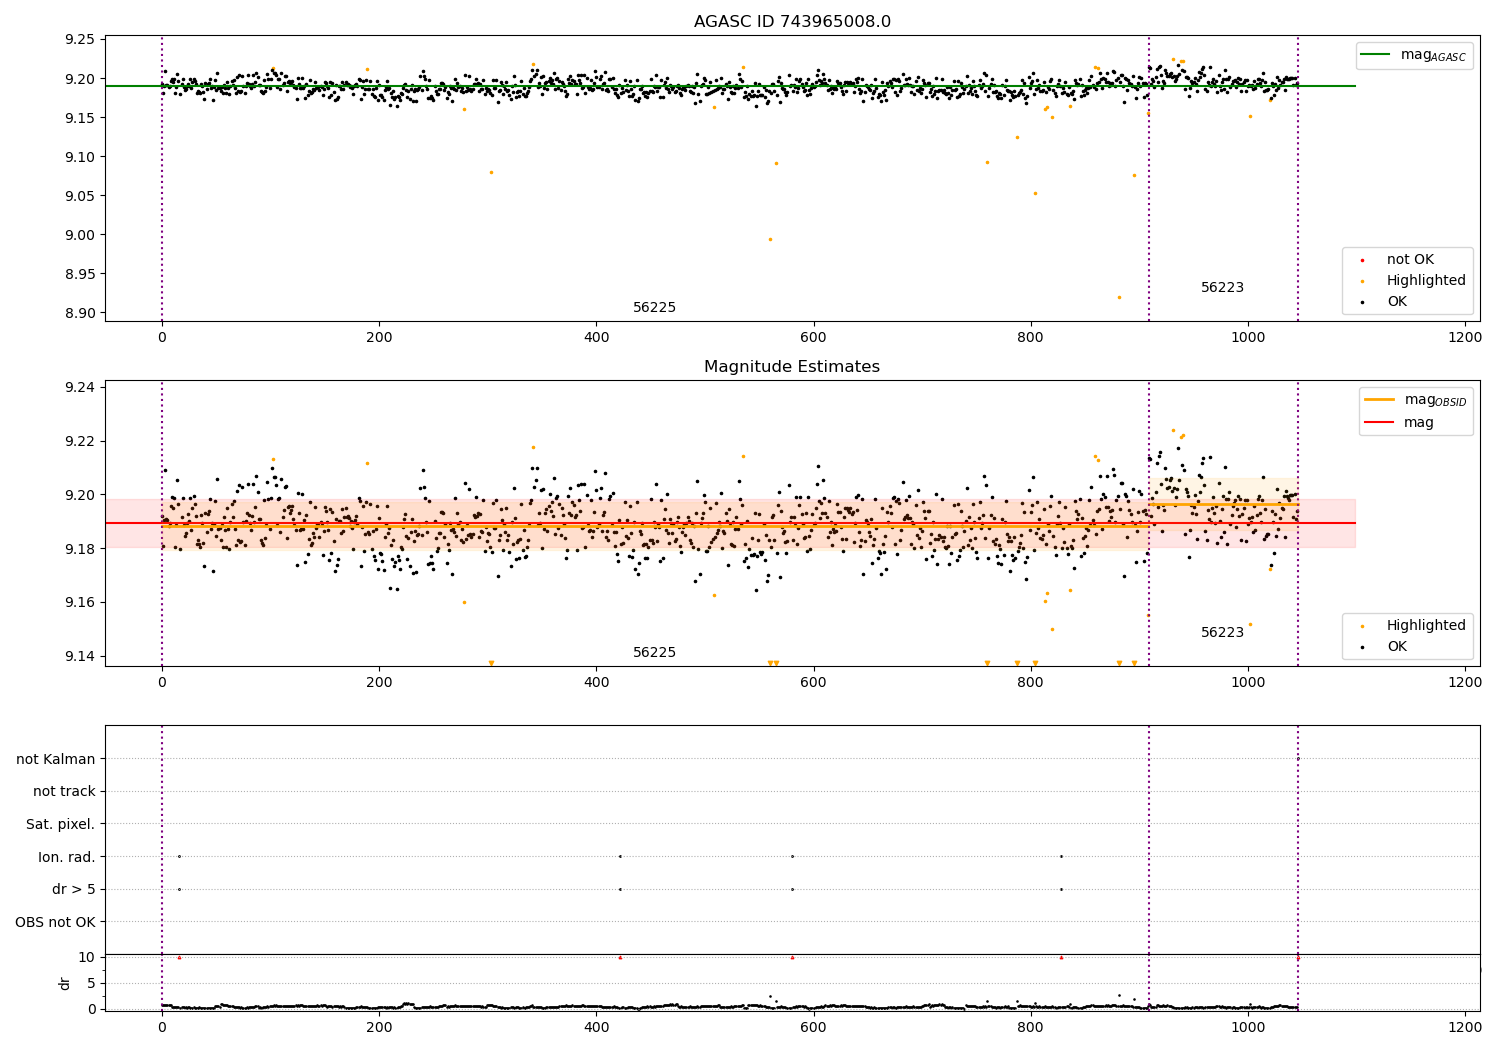Select the orange line sample beside mag OBSID legend
Screen dimensions: 1500x1050
click(1380, 399)
